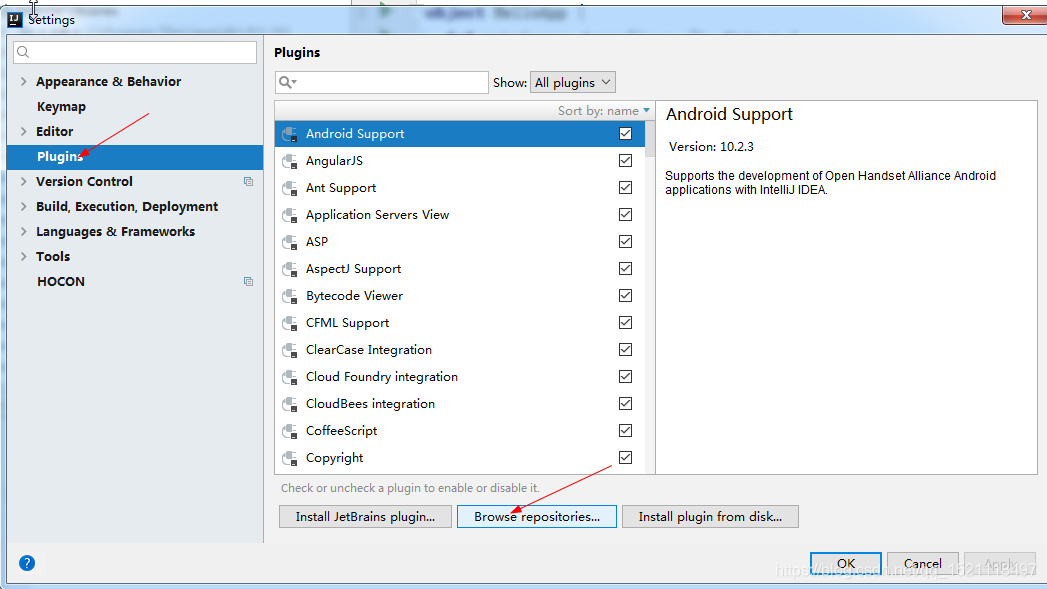
Task: Toggle the CoffeeScript checkbox
Action: tap(625, 431)
